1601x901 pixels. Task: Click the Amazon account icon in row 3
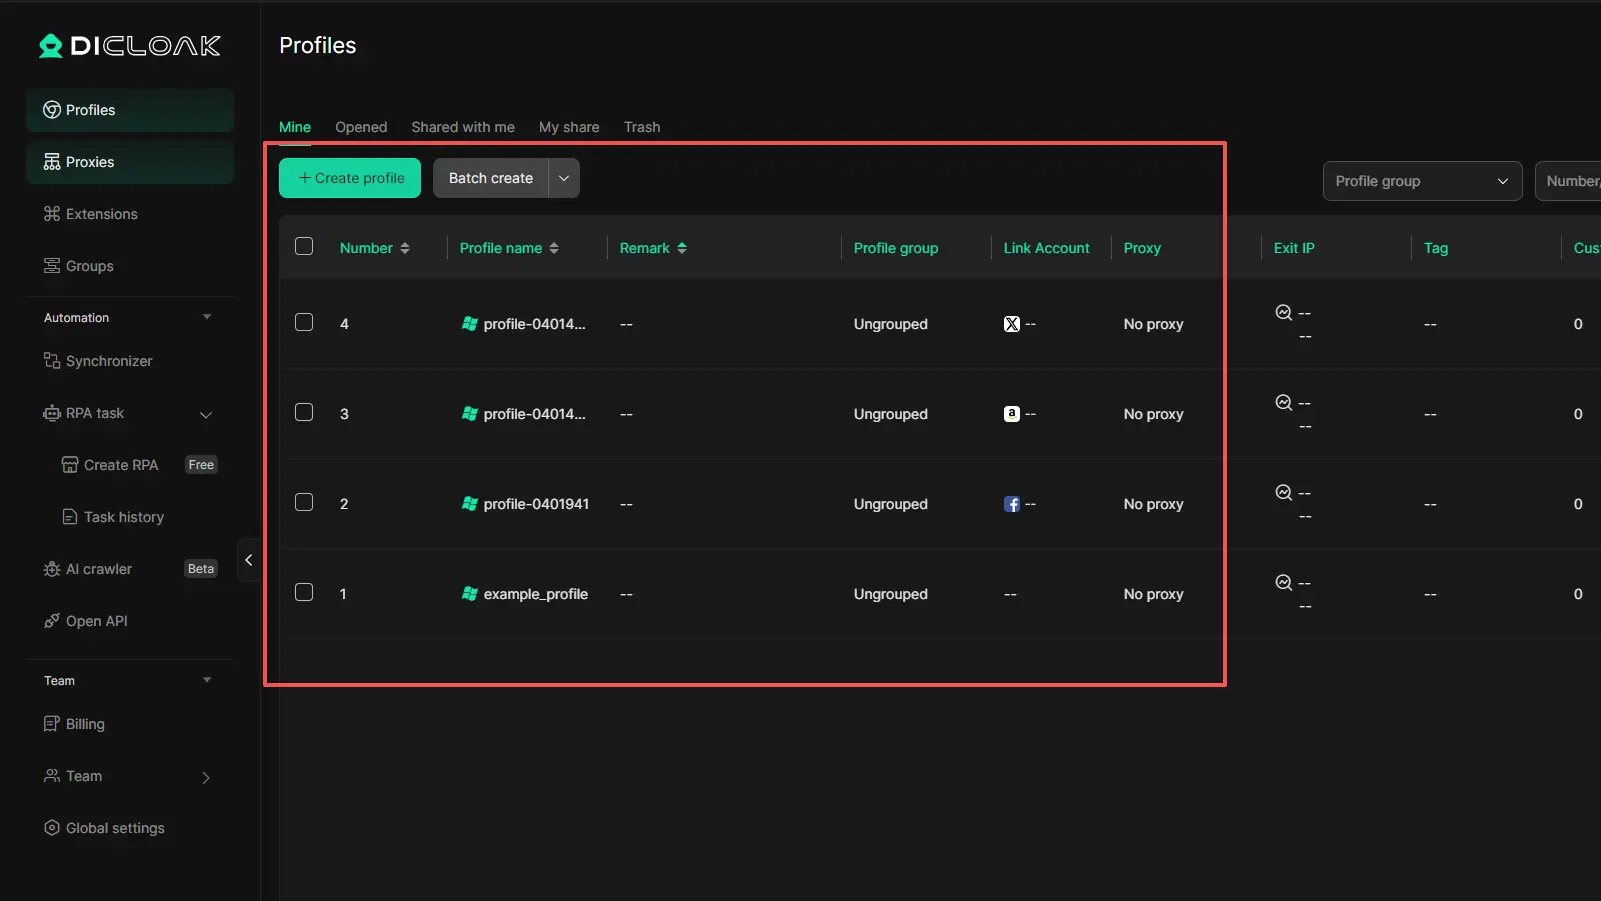(x=1011, y=414)
